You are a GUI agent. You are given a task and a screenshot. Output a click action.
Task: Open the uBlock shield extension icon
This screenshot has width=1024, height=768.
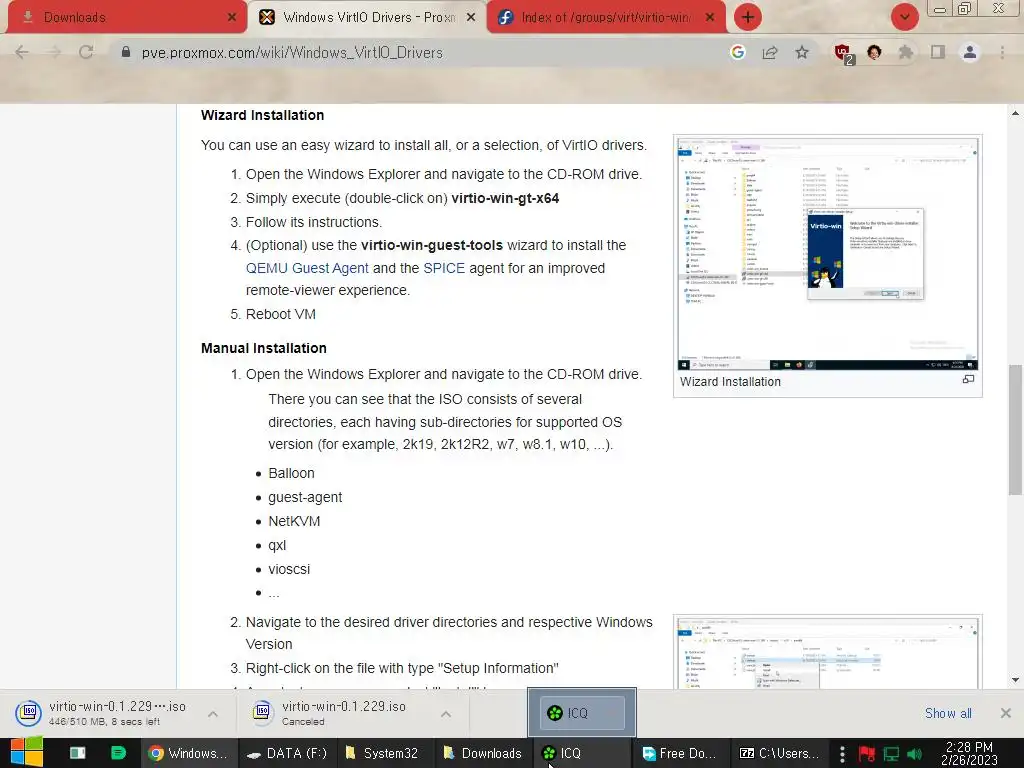pyautogui.click(x=843, y=53)
